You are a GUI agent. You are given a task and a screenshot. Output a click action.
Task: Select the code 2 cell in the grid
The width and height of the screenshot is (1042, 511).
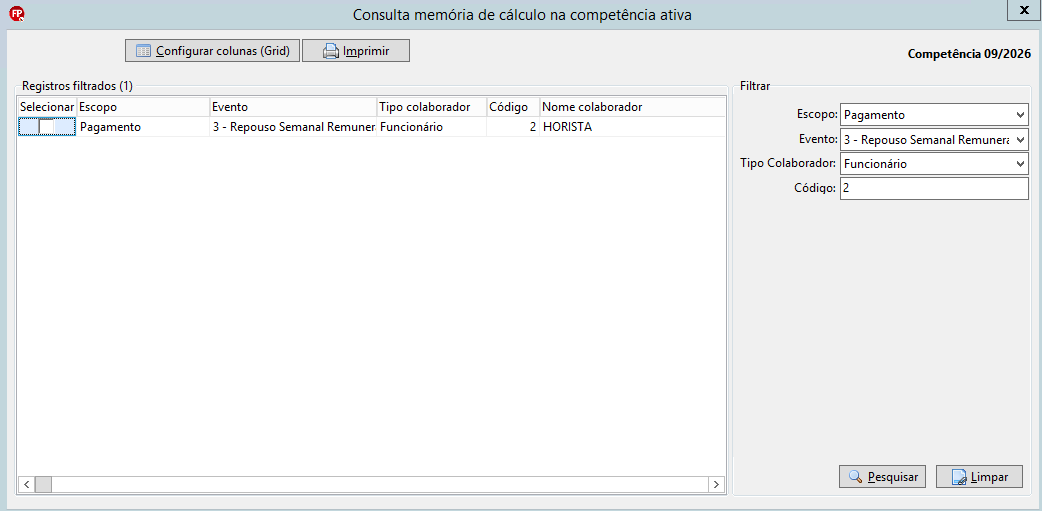click(513, 127)
